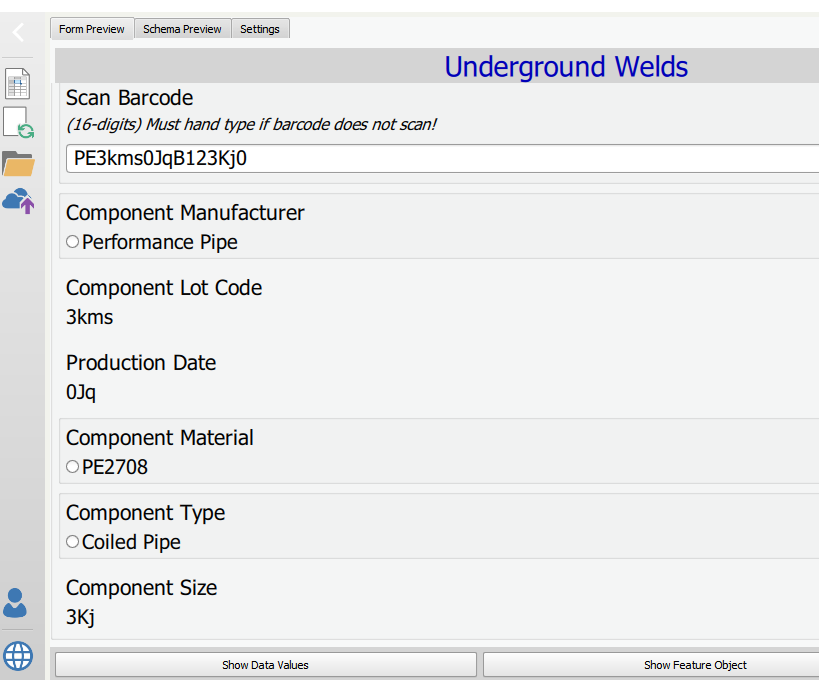Click the back arrow chevron icon
Viewport: 831px width, 680px height.
[18, 33]
